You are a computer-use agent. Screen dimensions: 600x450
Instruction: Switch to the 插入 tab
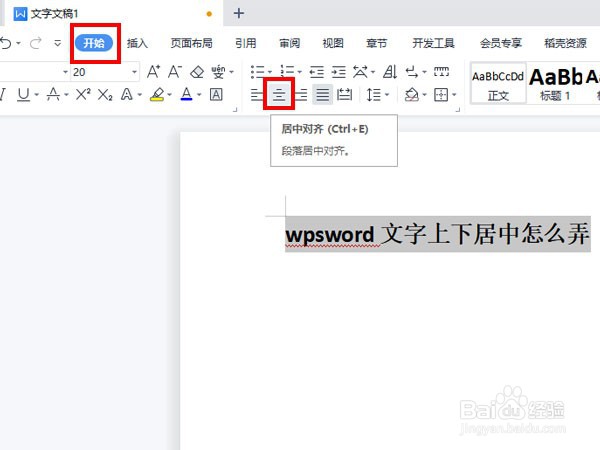(x=137, y=43)
